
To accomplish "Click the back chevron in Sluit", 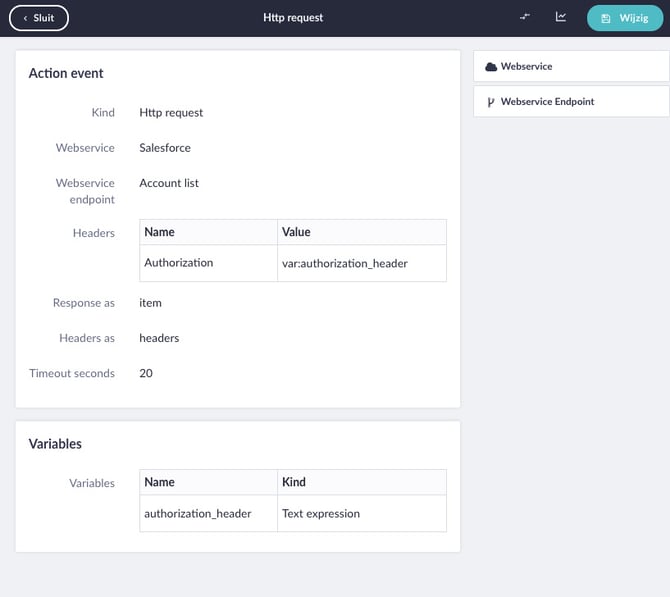I will tap(24, 18).
